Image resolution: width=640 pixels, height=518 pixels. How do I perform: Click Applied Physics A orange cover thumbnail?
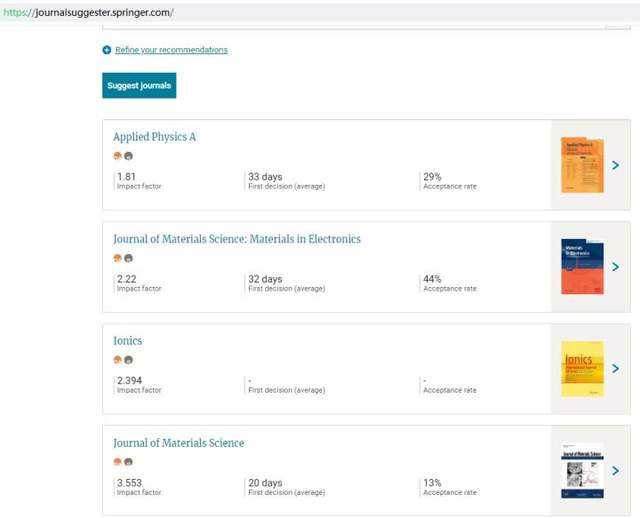(582, 165)
